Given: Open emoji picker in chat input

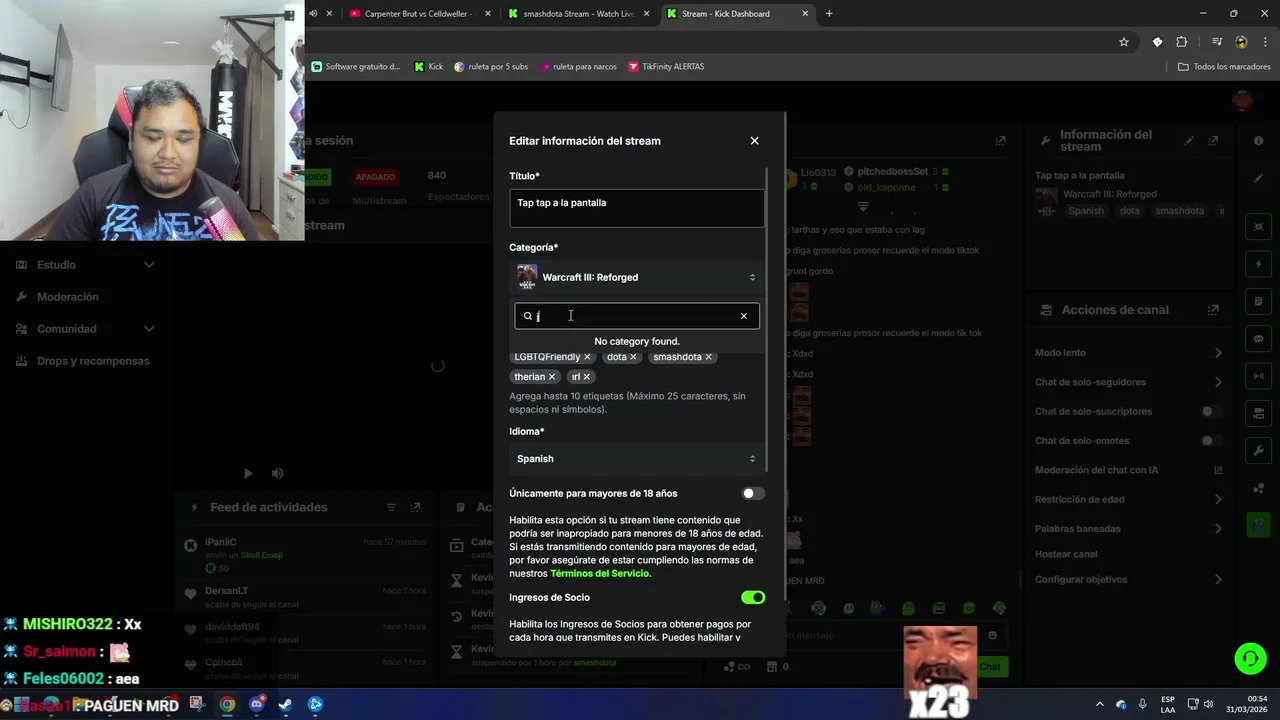Looking at the screenshot, I should [992, 635].
